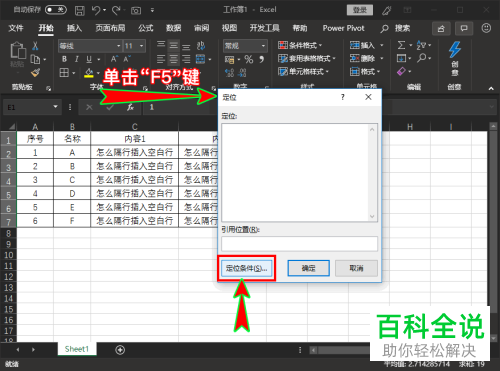Image resolution: width=500 pixels, height=371 pixels.
Task: Open the 条件格式 conditional formatting dropdown
Action: click(300, 45)
